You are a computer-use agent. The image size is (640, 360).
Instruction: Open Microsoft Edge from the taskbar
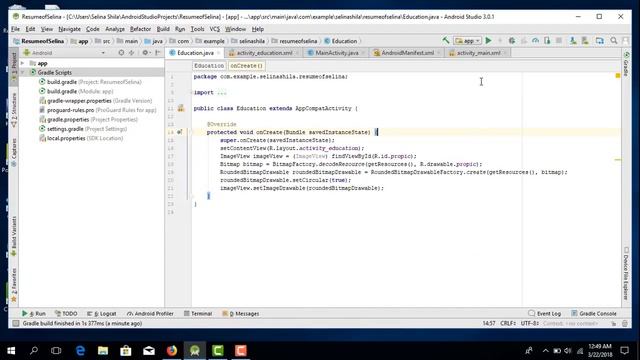pos(80,351)
